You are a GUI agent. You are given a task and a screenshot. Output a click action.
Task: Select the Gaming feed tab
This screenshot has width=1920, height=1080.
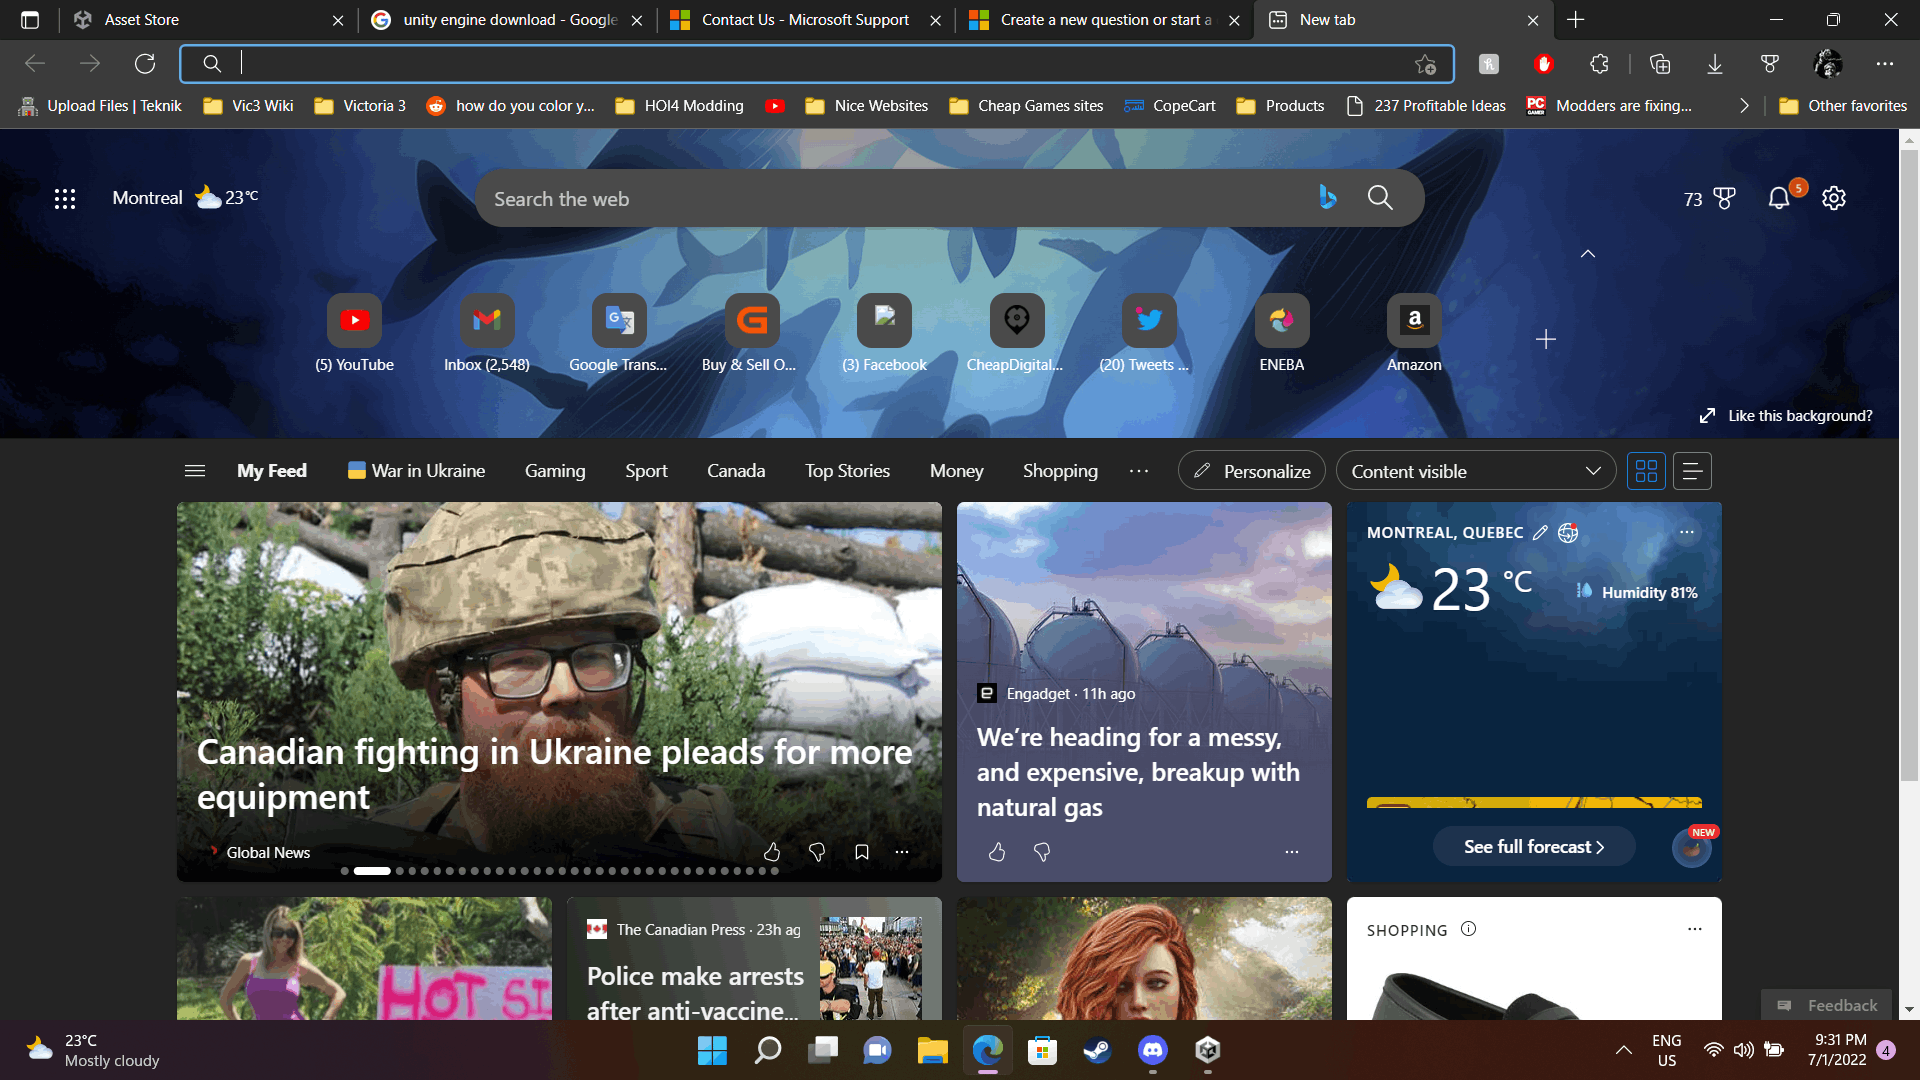click(x=555, y=471)
